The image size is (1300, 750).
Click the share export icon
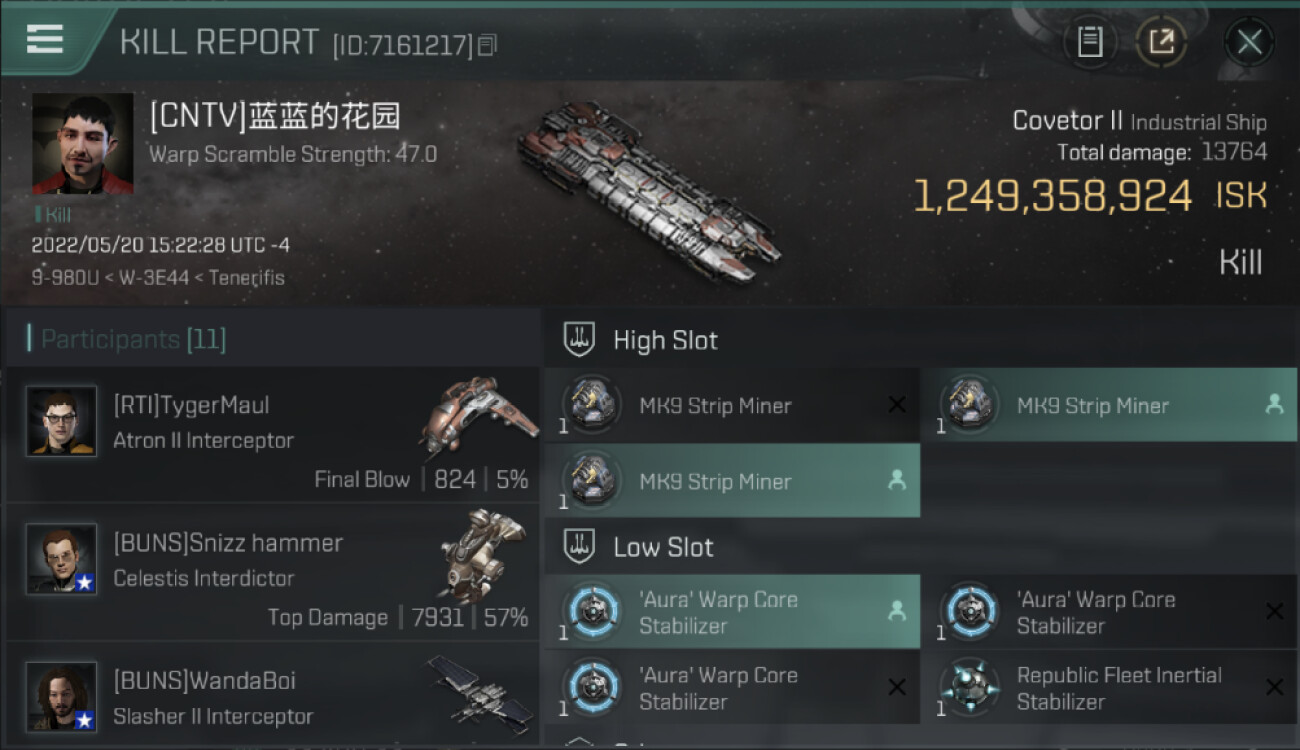(1161, 41)
